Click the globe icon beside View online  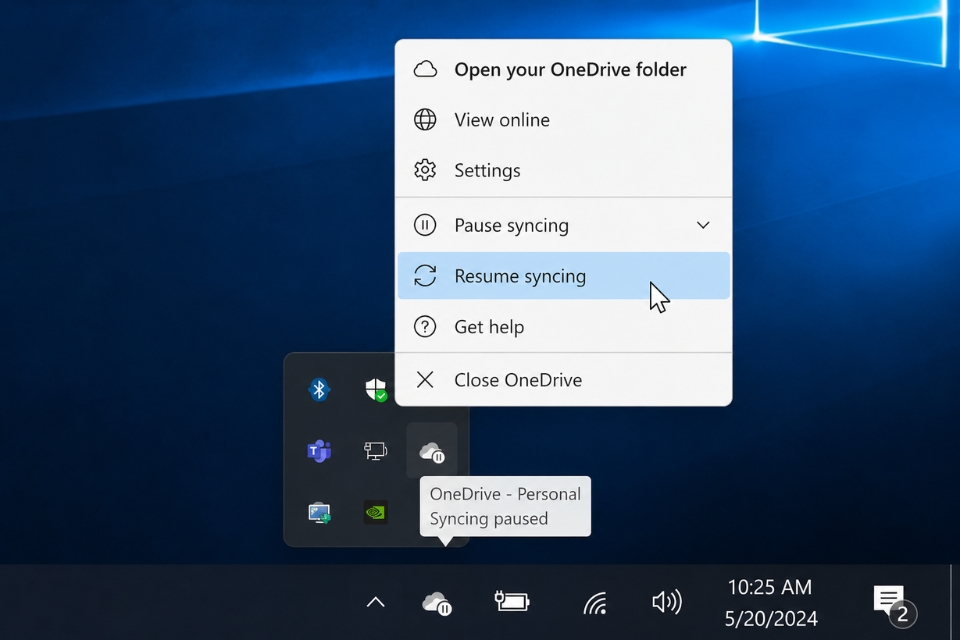(x=425, y=119)
